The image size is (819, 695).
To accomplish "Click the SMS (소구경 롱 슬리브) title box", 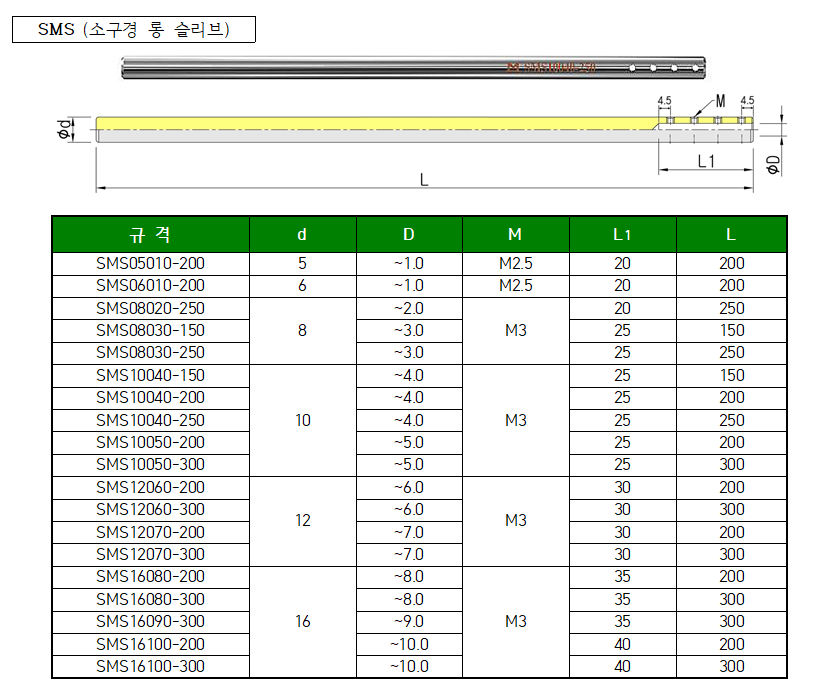I will click(133, 30).
